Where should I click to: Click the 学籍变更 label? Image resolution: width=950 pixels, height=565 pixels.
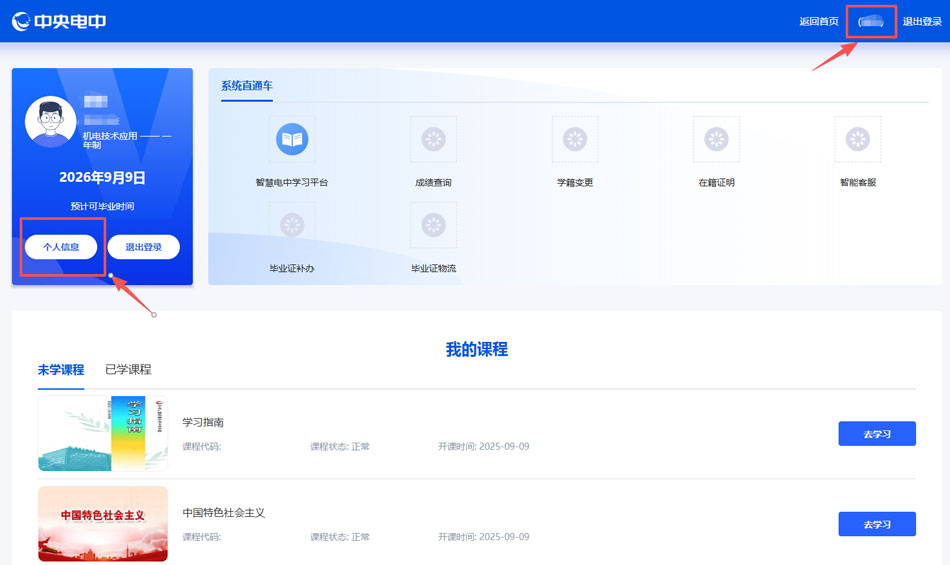click(x=575, y=182)
